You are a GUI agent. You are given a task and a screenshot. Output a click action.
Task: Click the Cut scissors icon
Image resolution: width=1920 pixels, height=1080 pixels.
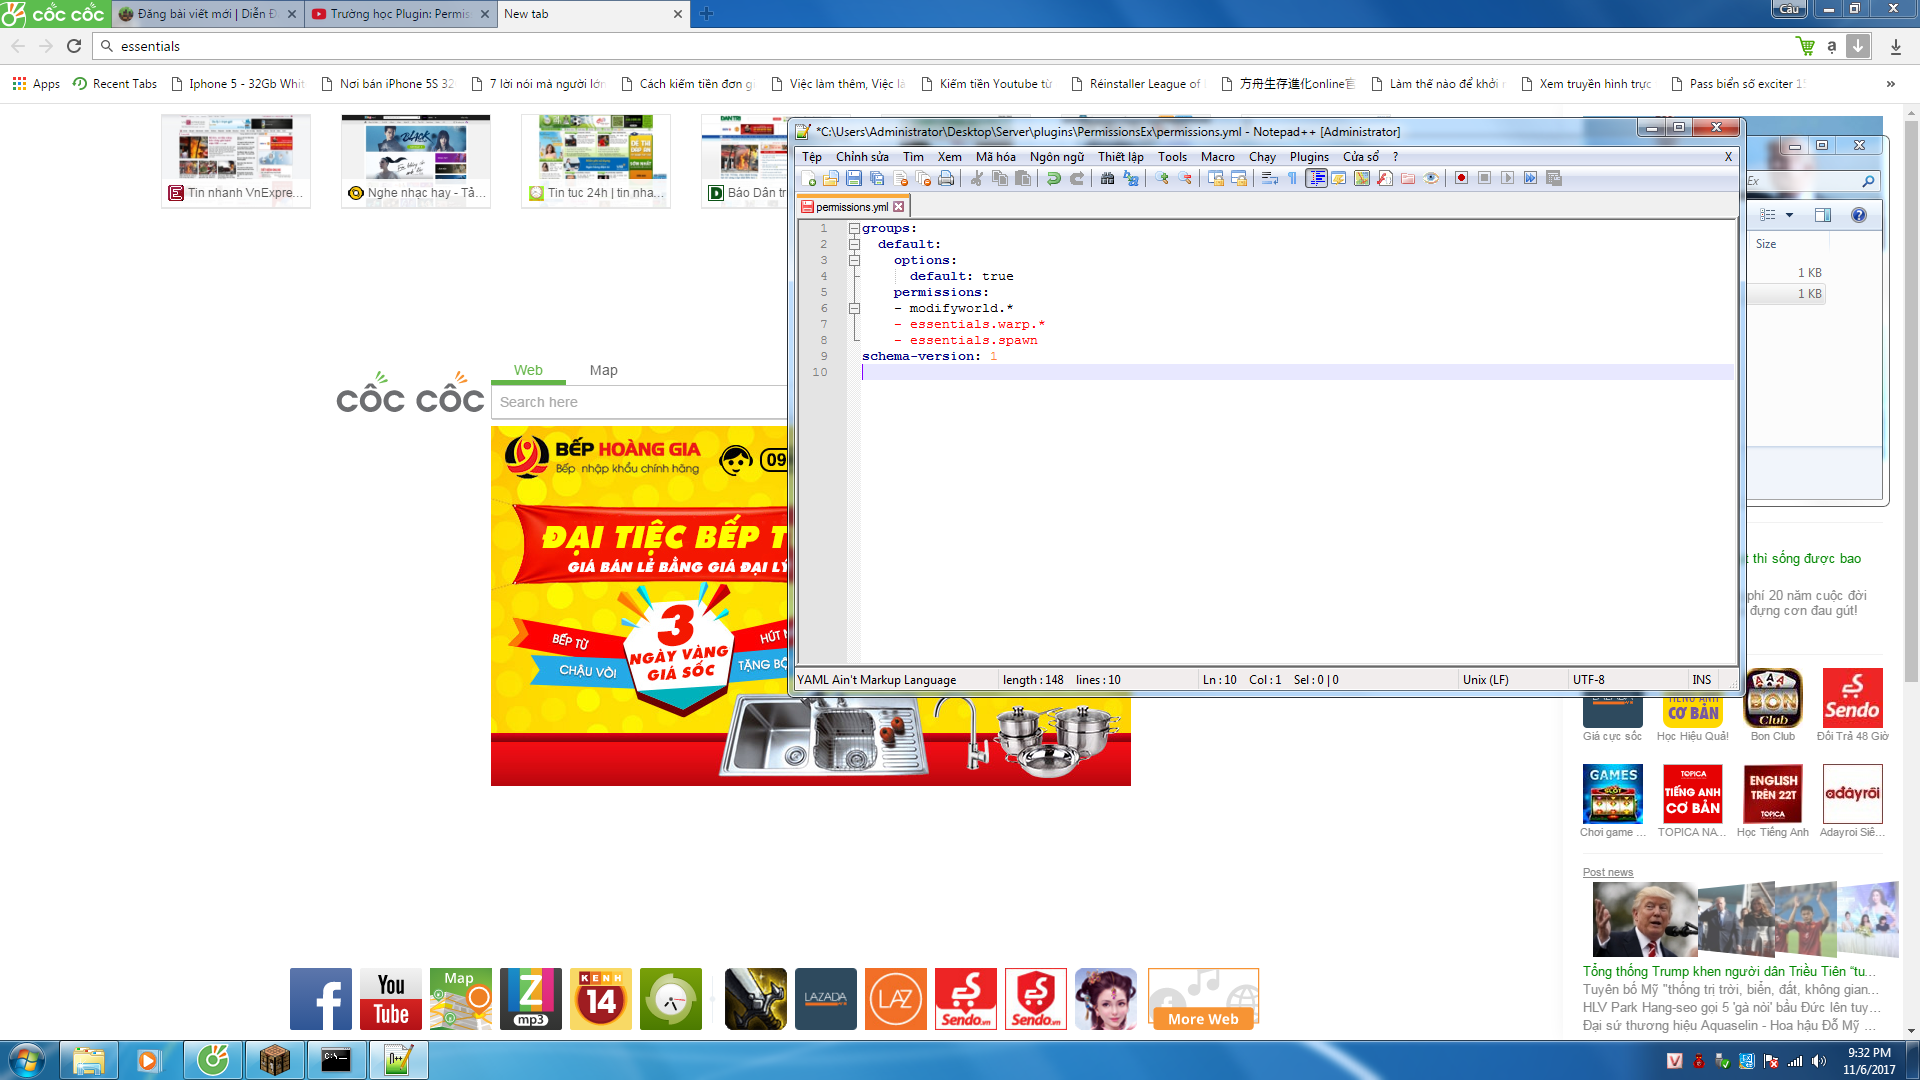pyautogui.click(x=976, y=179)
